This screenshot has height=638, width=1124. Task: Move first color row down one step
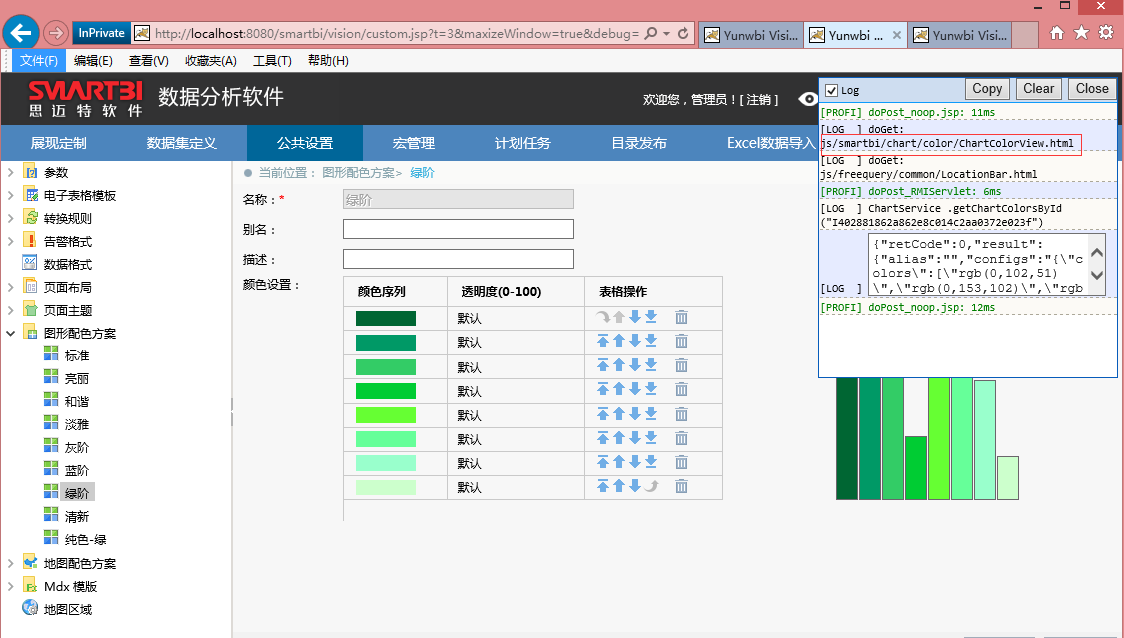(635, 317)
